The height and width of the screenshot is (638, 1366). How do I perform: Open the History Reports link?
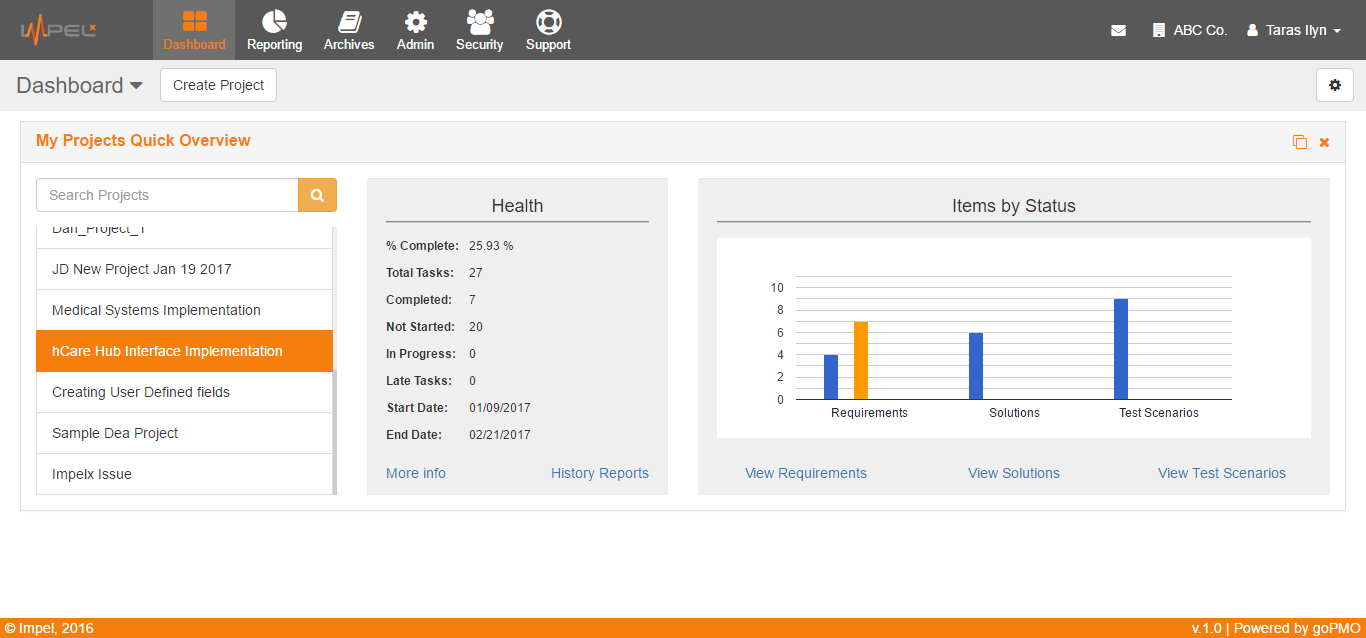[599, 473]
